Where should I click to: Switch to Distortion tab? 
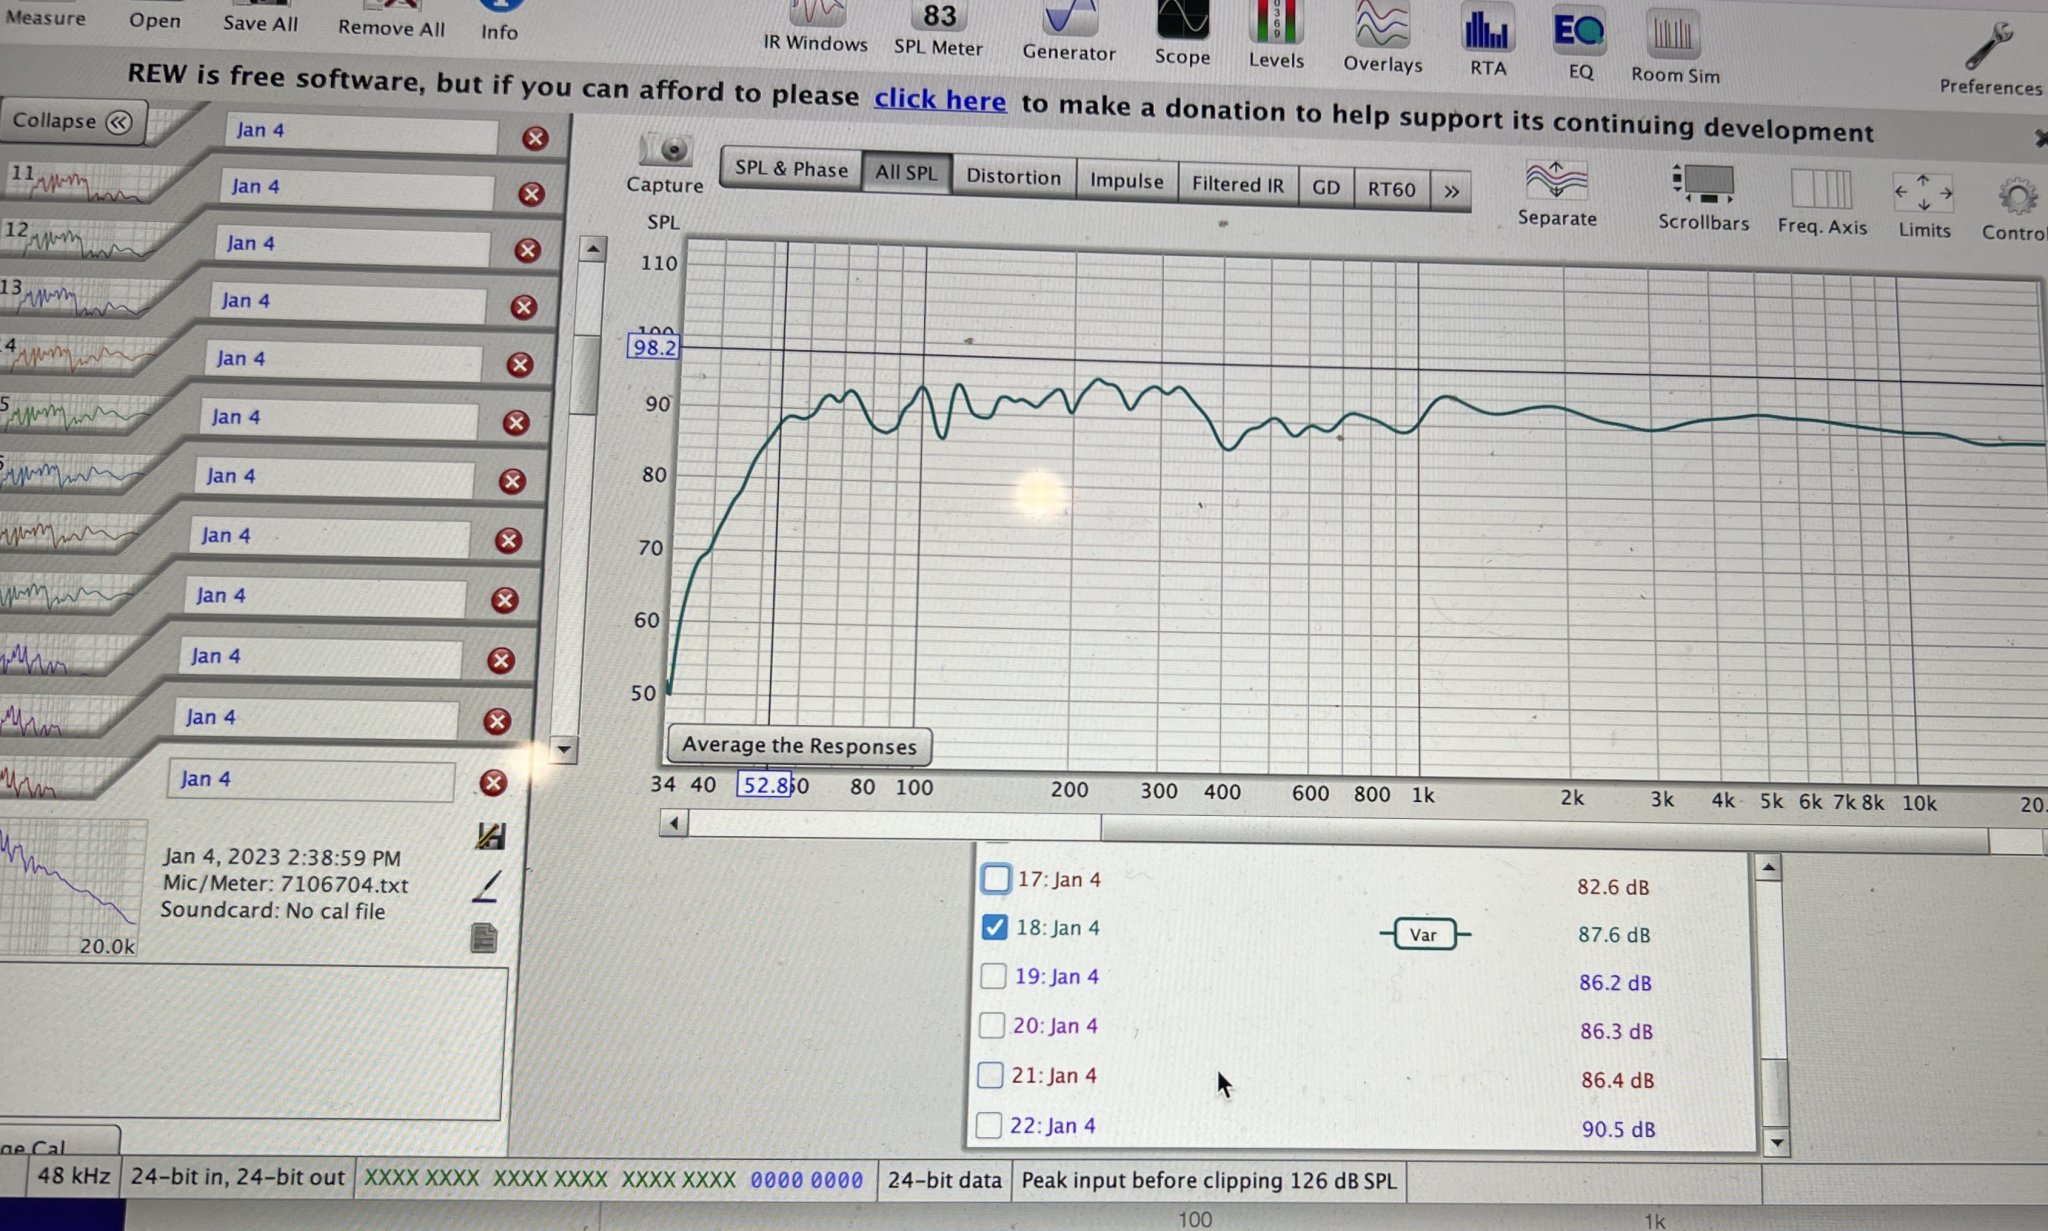[1013, 177]
